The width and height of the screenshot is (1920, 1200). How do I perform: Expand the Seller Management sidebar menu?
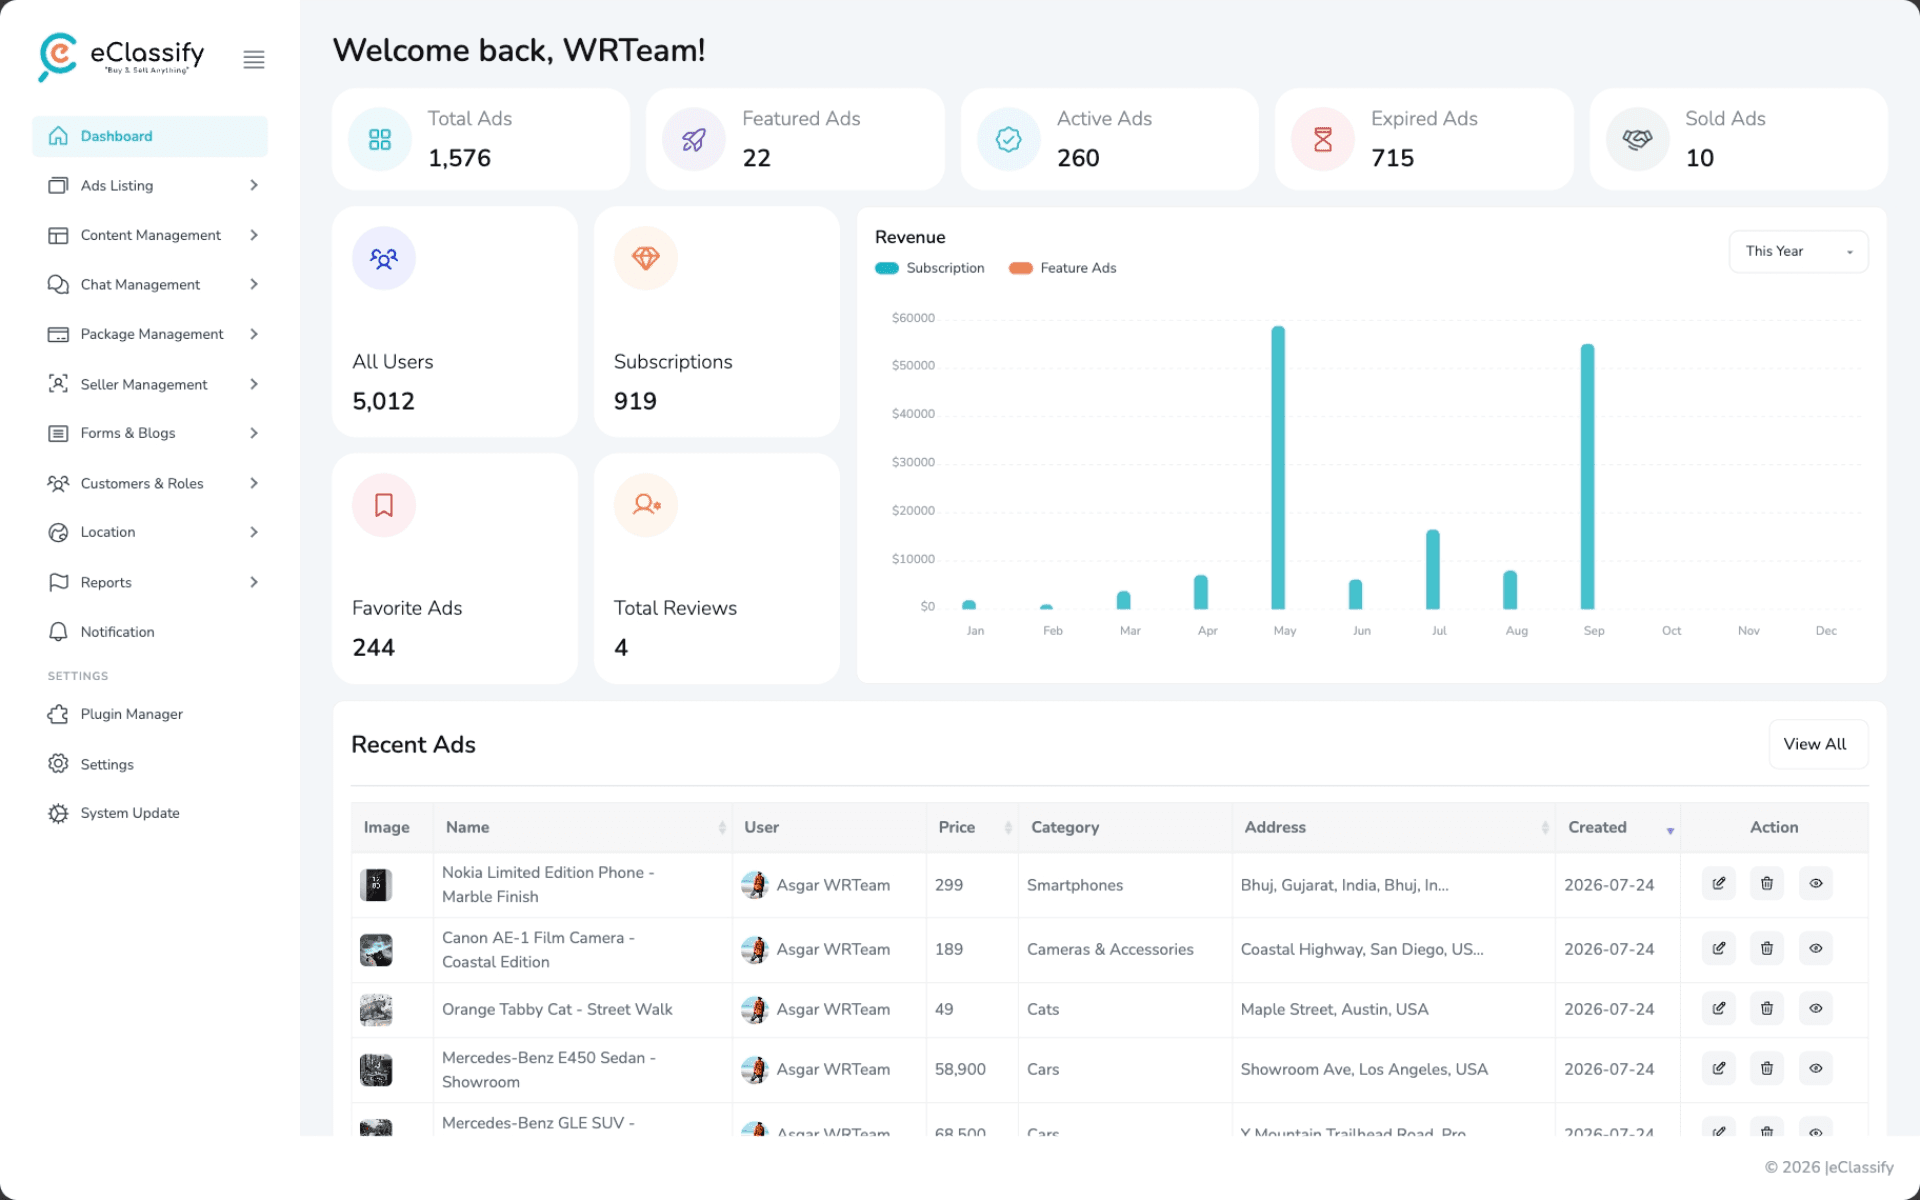150,384
